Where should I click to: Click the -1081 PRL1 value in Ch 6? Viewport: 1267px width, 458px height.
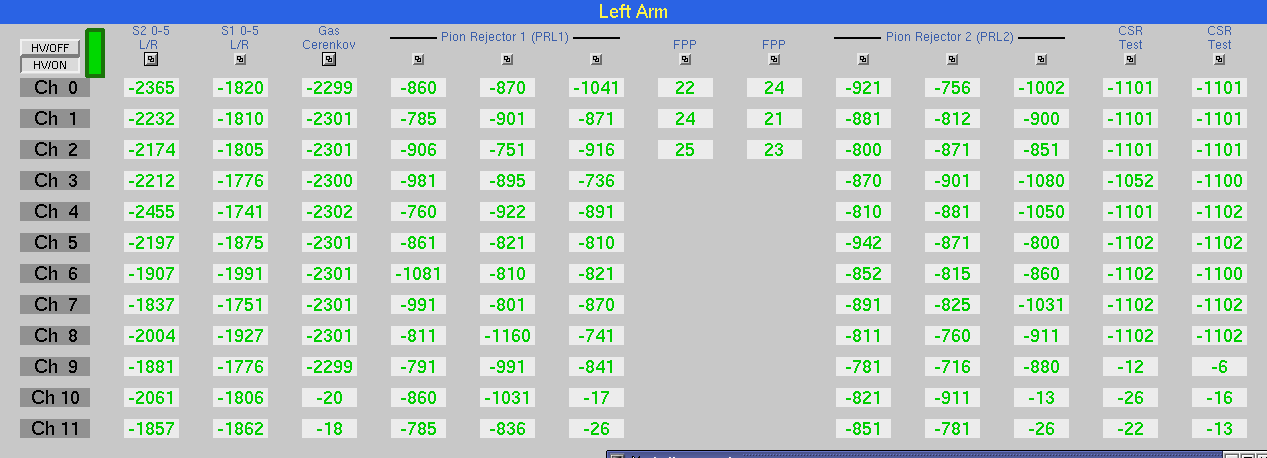(x=418, y=274)
